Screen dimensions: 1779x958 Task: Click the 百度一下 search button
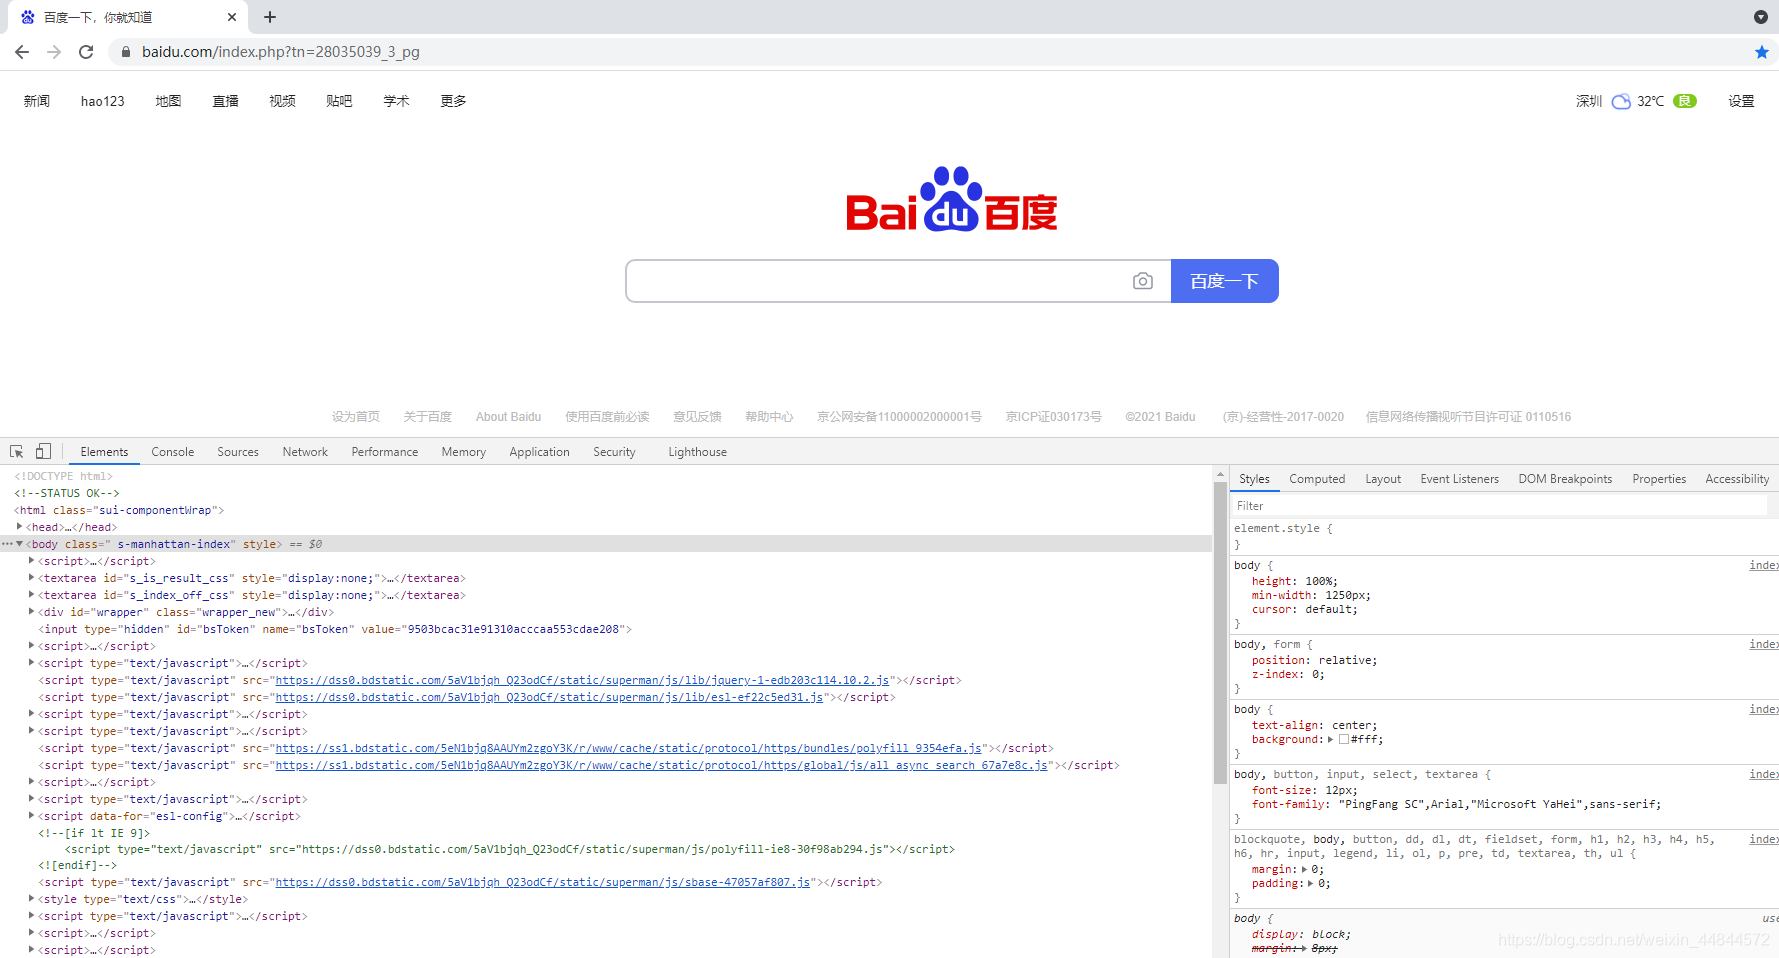point(1224,281)
